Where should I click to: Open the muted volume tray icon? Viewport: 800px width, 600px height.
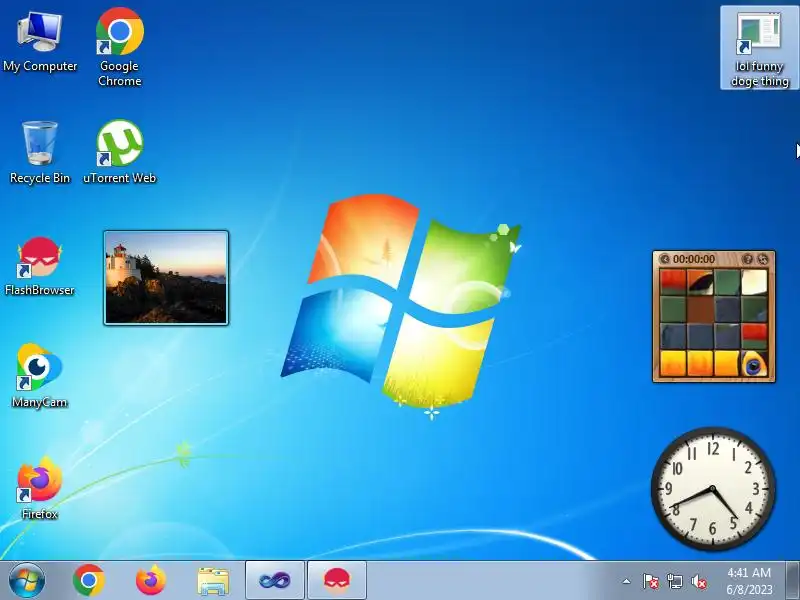pos(699,581)
